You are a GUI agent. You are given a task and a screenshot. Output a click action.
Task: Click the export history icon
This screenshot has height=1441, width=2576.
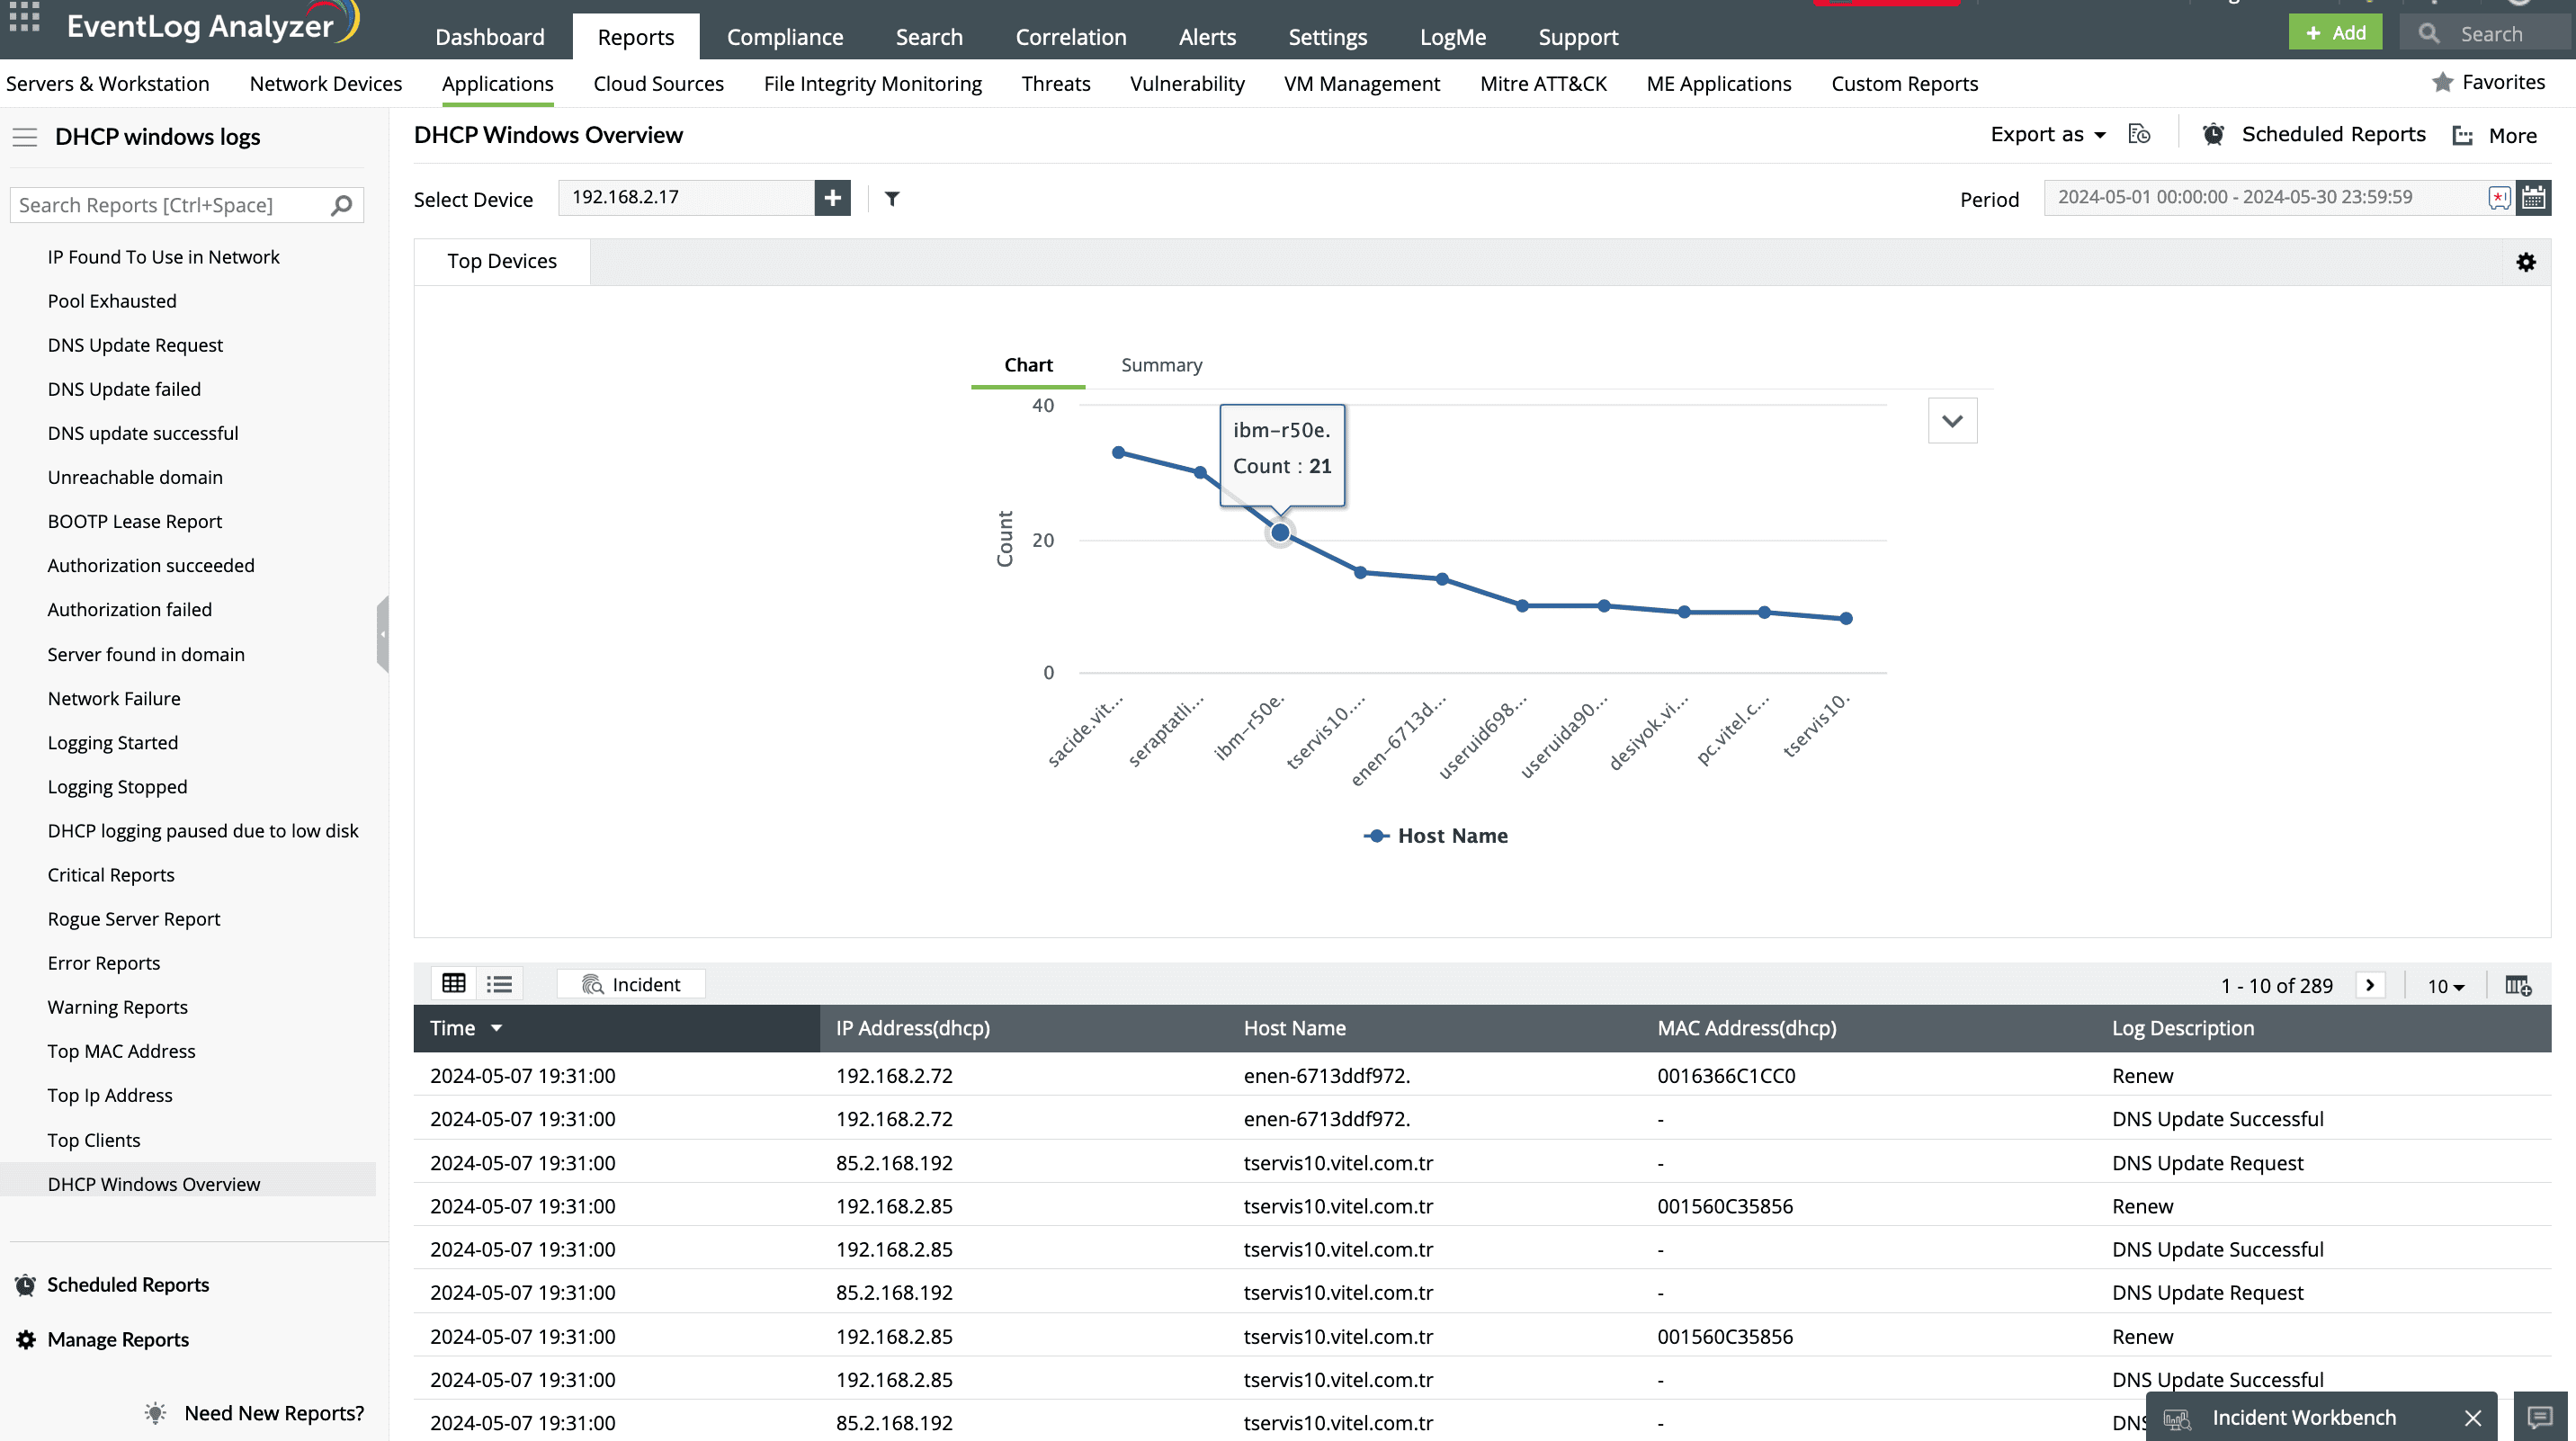tap(2139, 135)
